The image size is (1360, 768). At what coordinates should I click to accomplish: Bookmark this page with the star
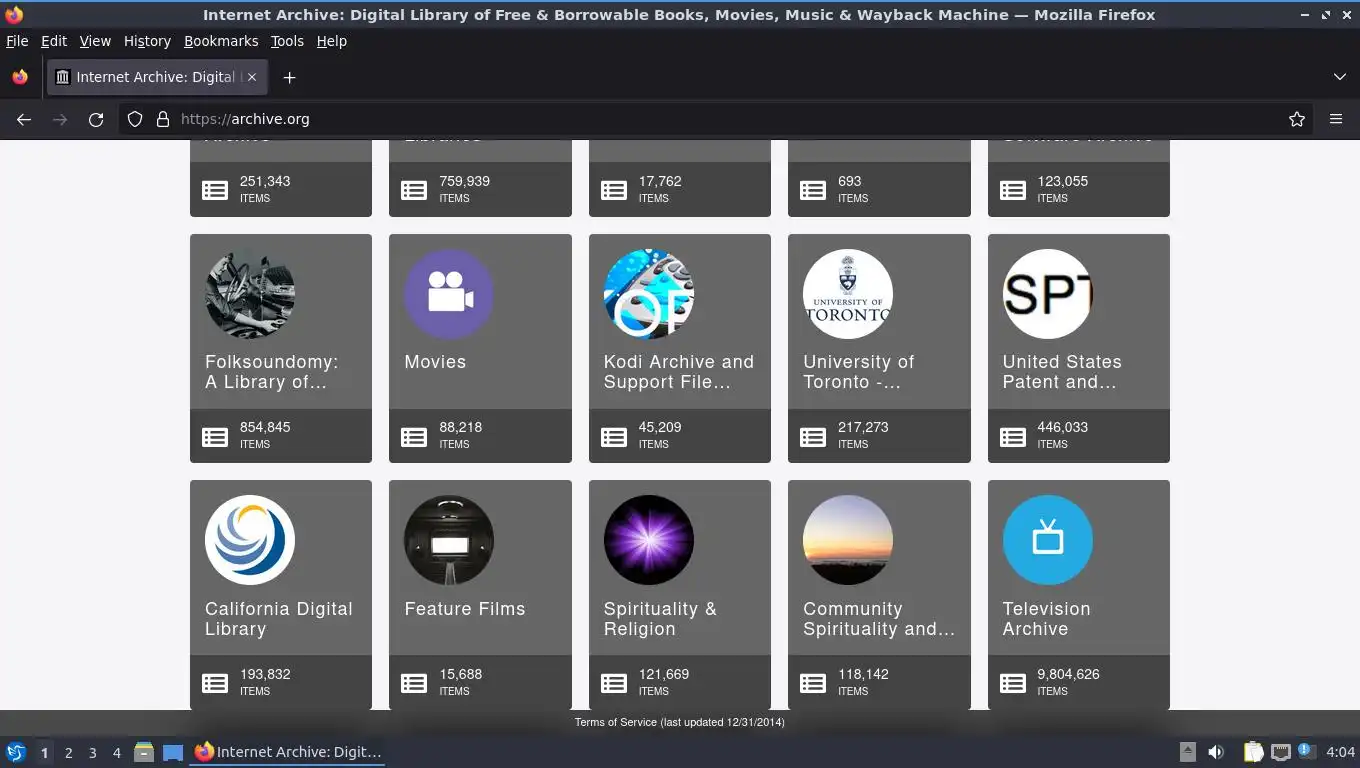pos(1297,119)
